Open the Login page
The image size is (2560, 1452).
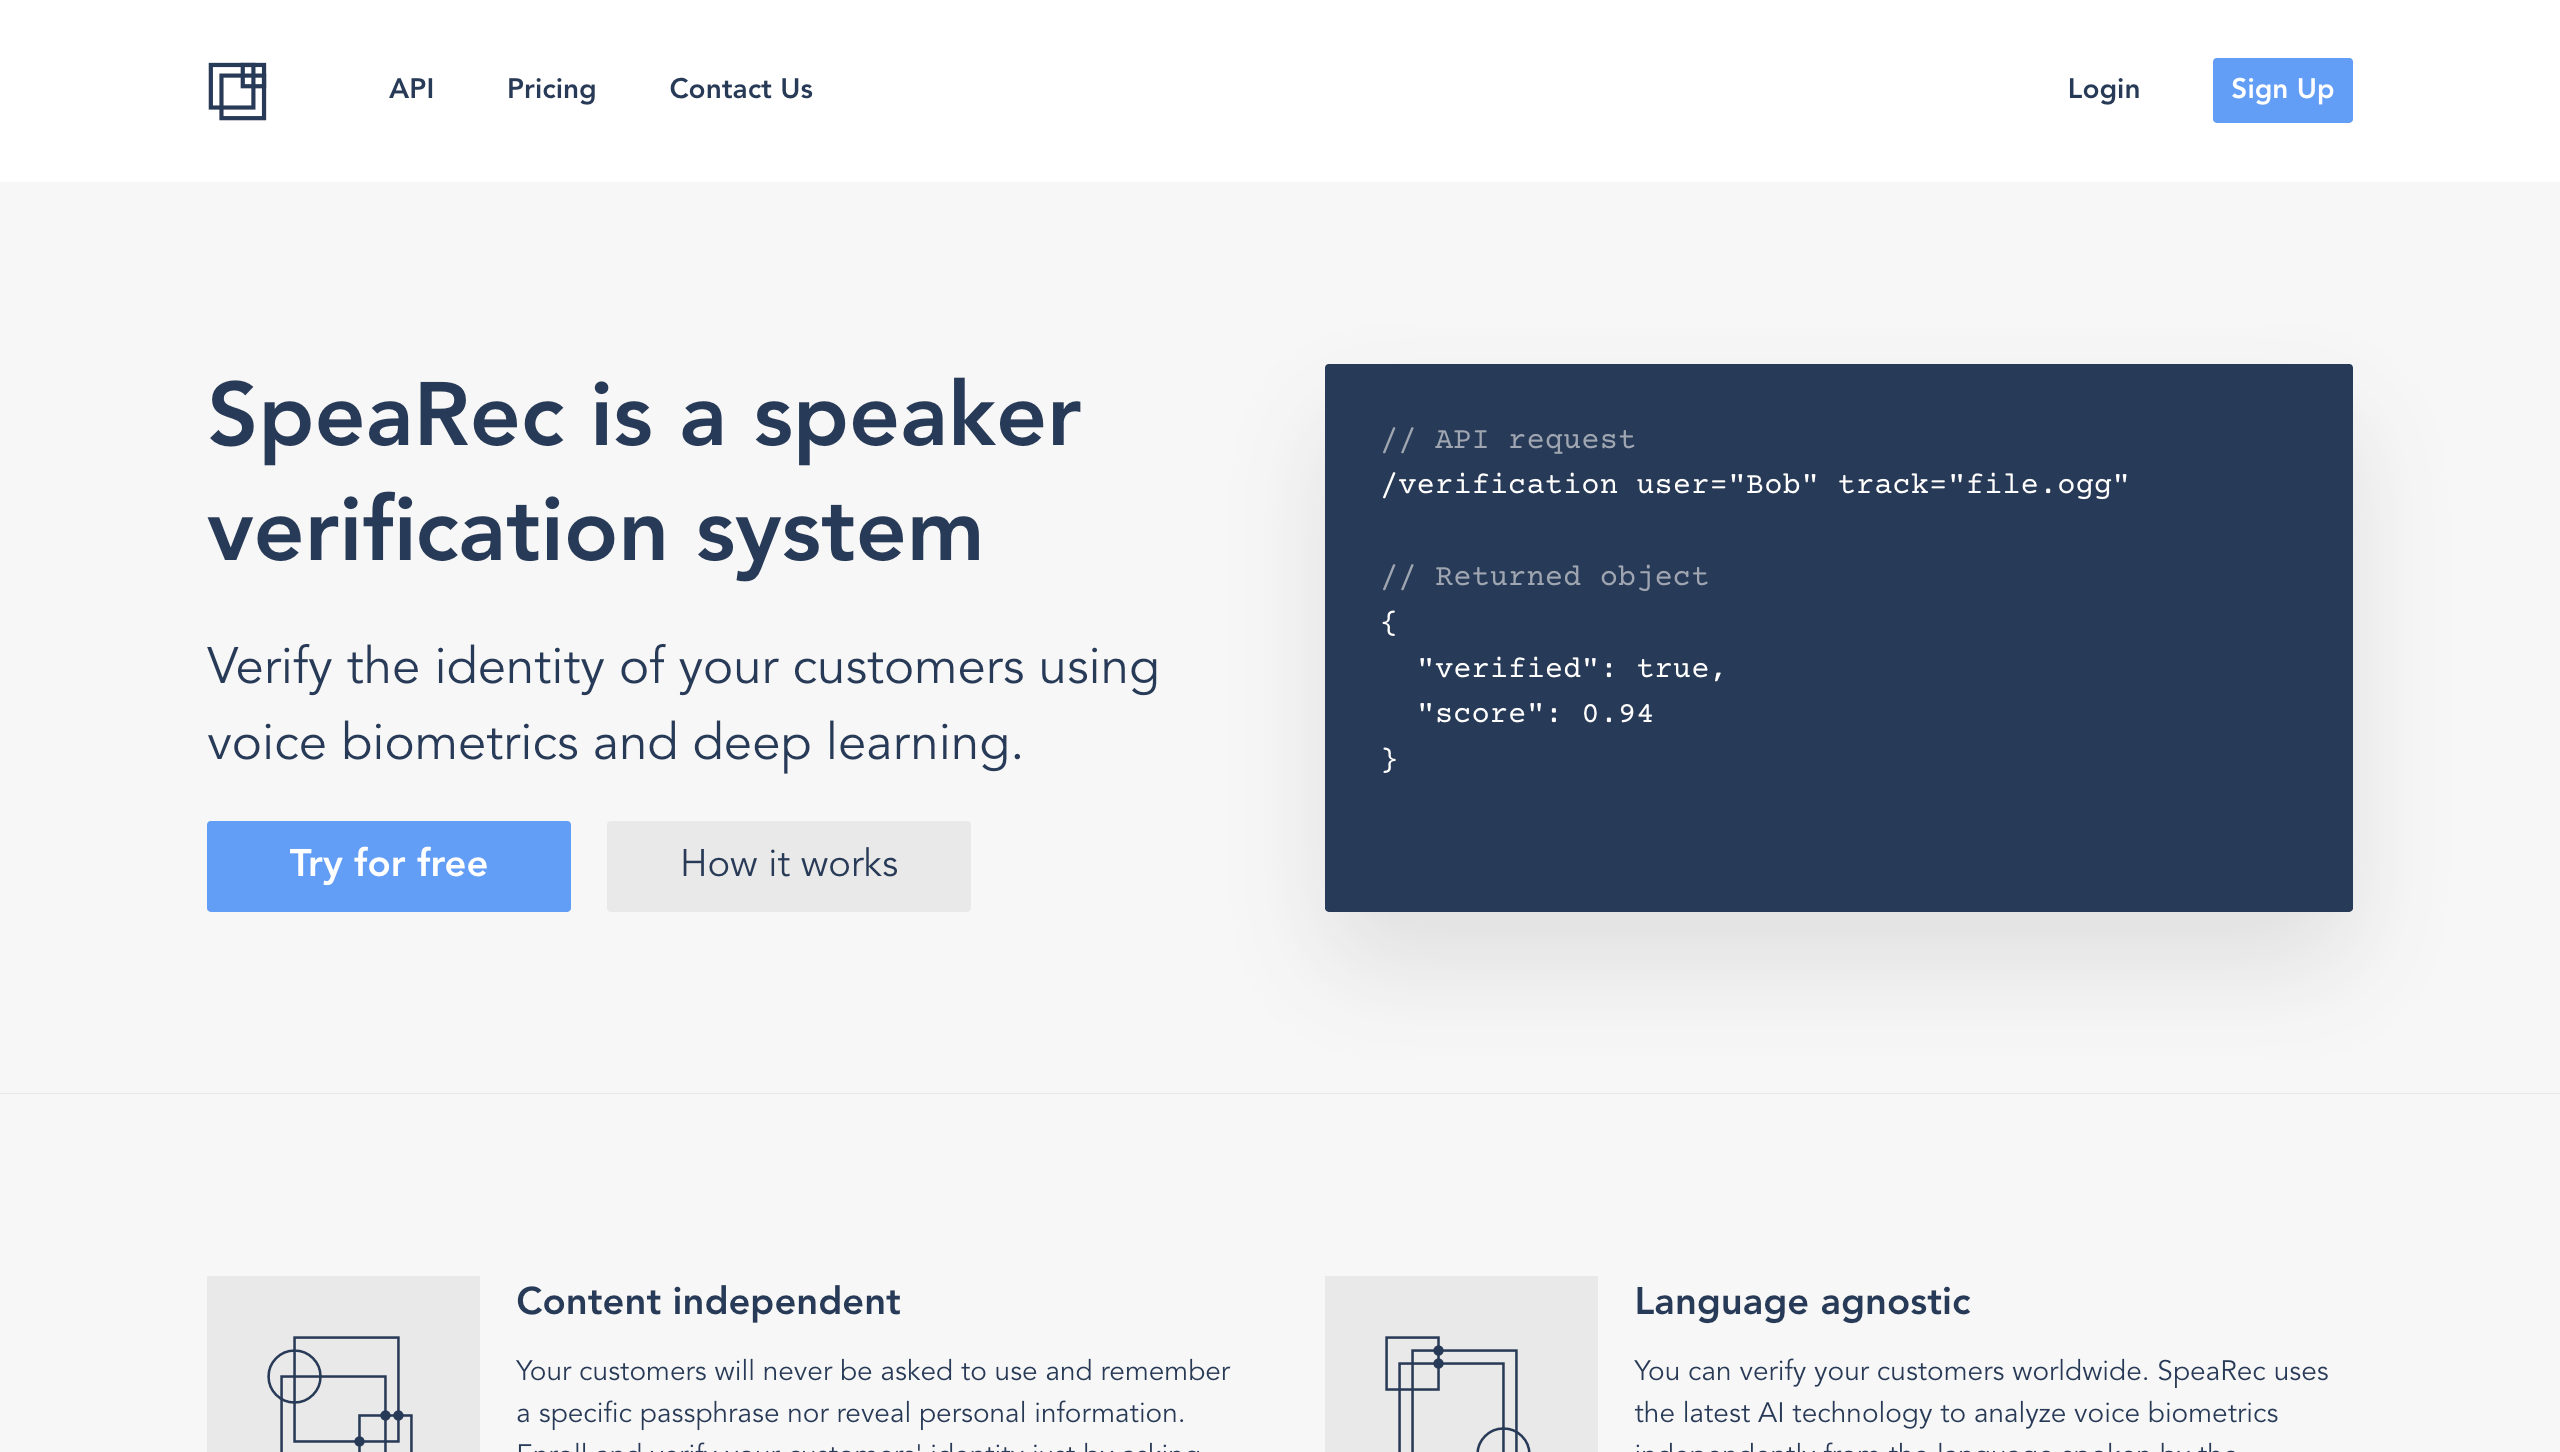pyautogui.click(x=2103, y=89)
